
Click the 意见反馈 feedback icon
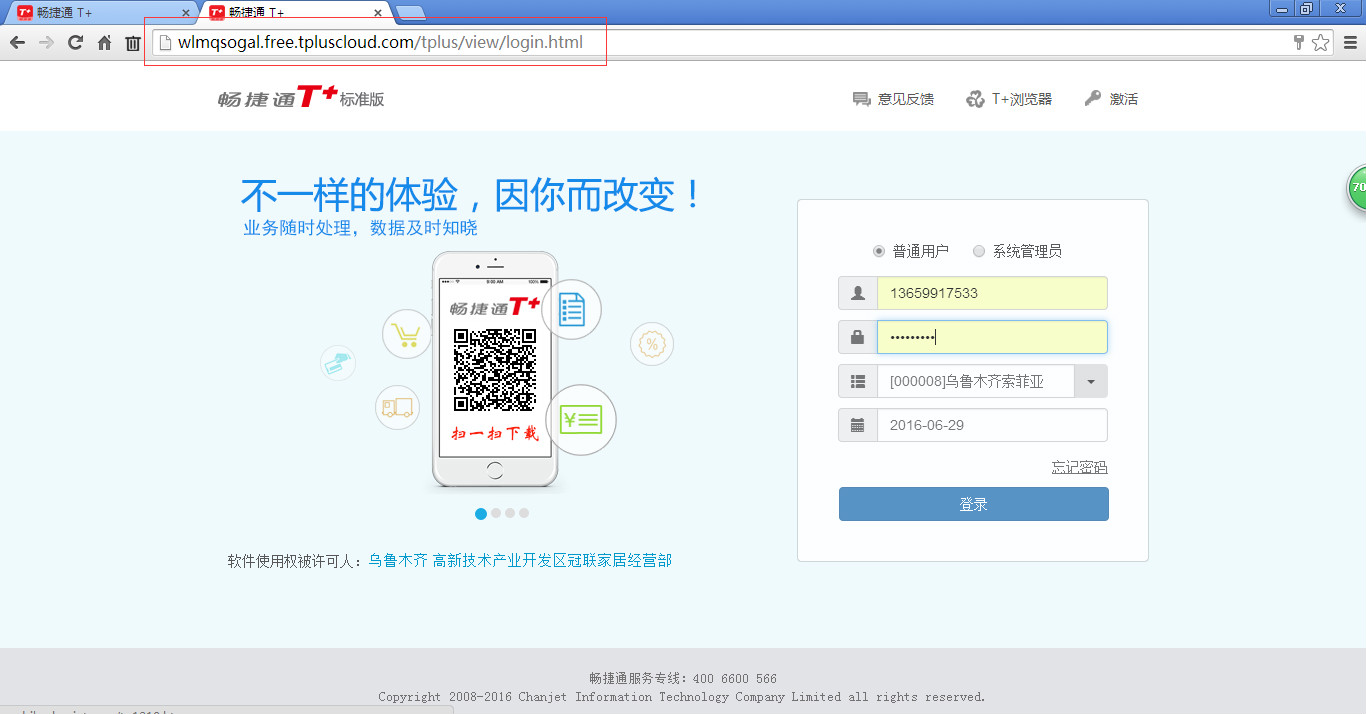tap(861, 99)
